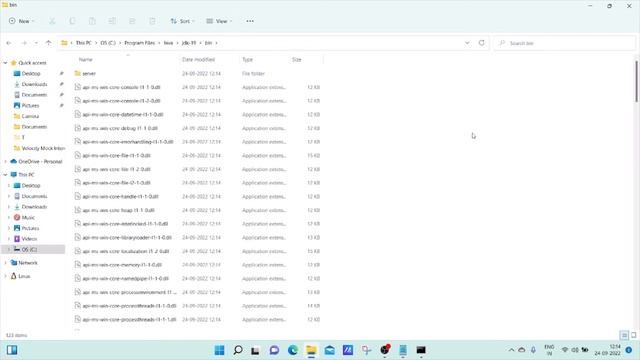Open Music under This PC
This screenshot has width=640, height=360.
coord(28,218)
